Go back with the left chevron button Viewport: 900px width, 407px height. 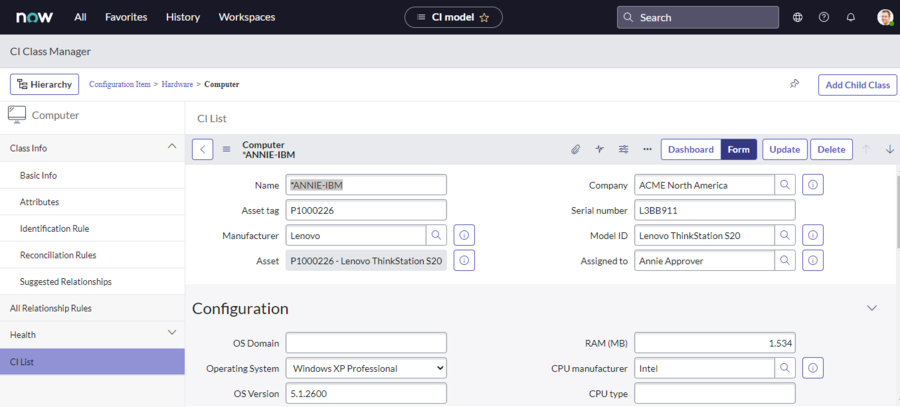pos(203,149)
